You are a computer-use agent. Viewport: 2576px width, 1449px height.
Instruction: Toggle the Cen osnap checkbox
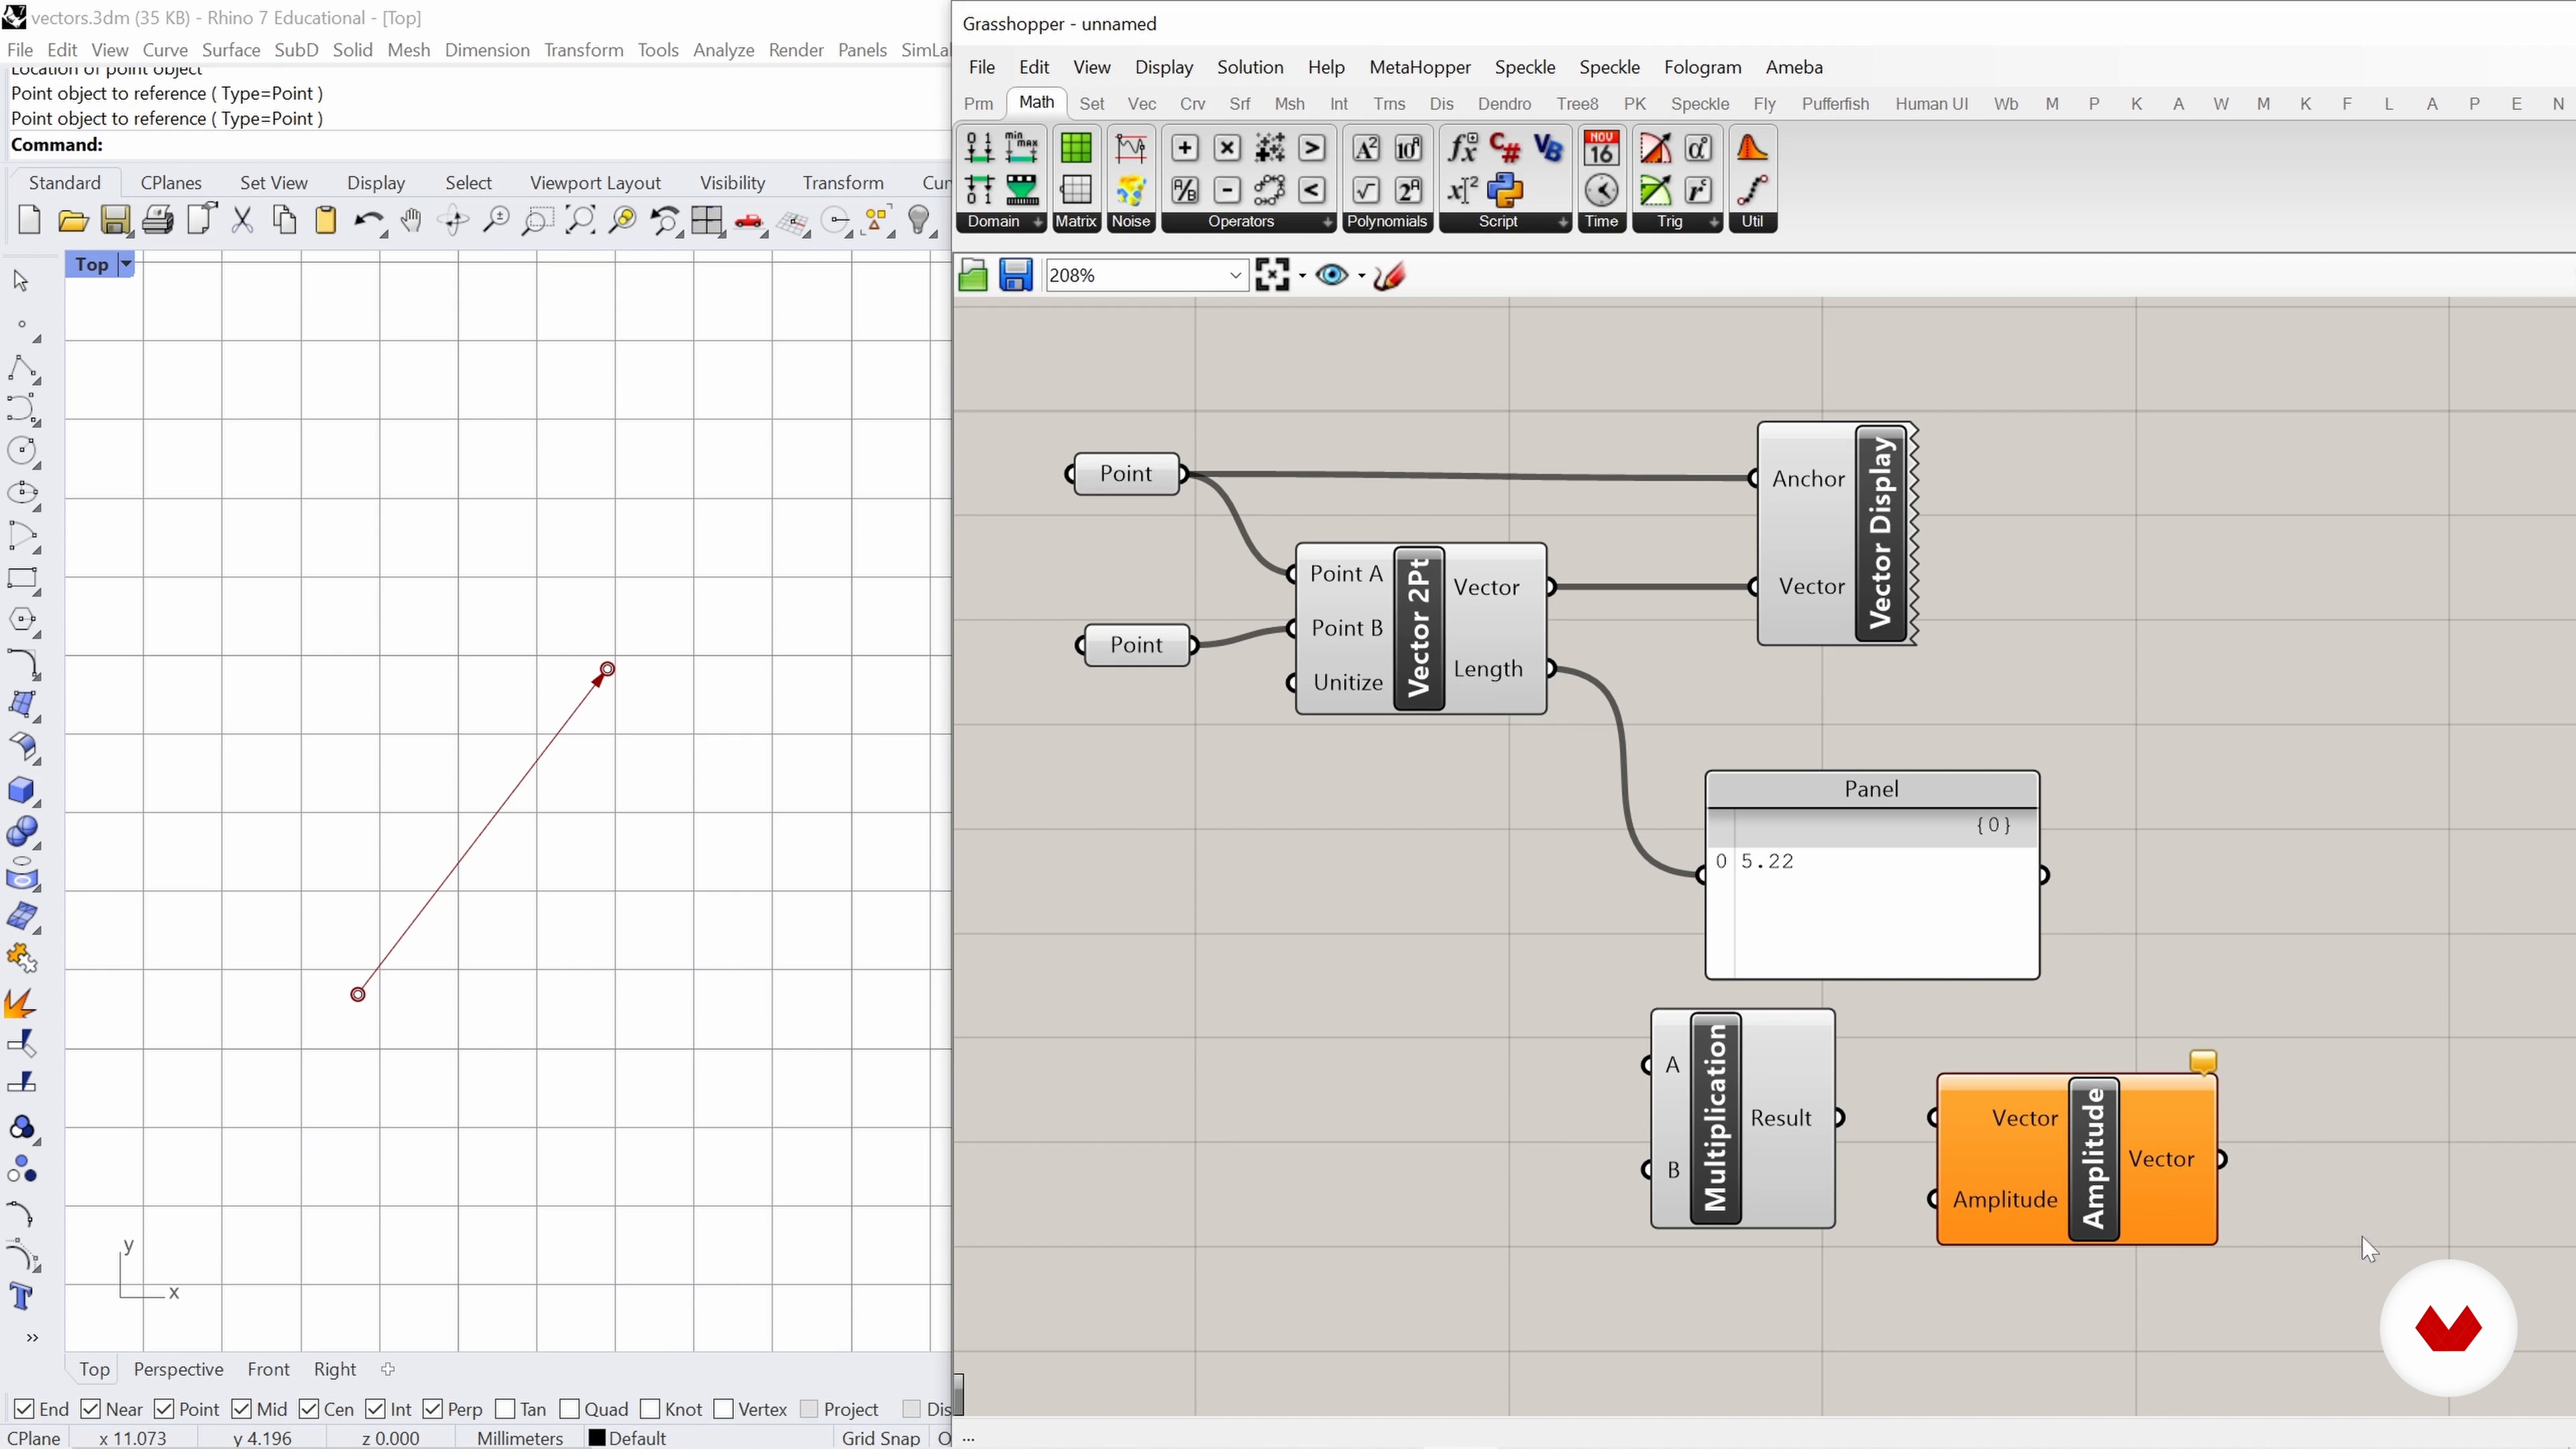click(x=309, y=1409)
